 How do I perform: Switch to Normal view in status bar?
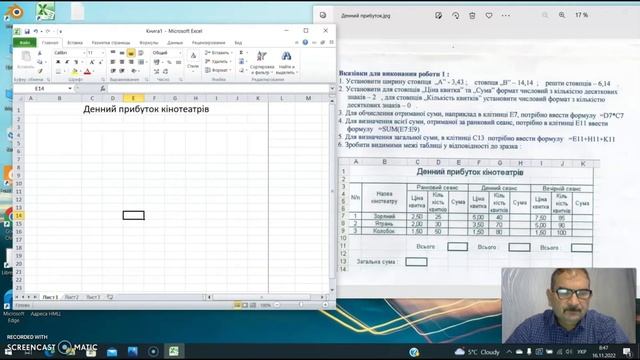pyautogui.click(x=237, y=305)
